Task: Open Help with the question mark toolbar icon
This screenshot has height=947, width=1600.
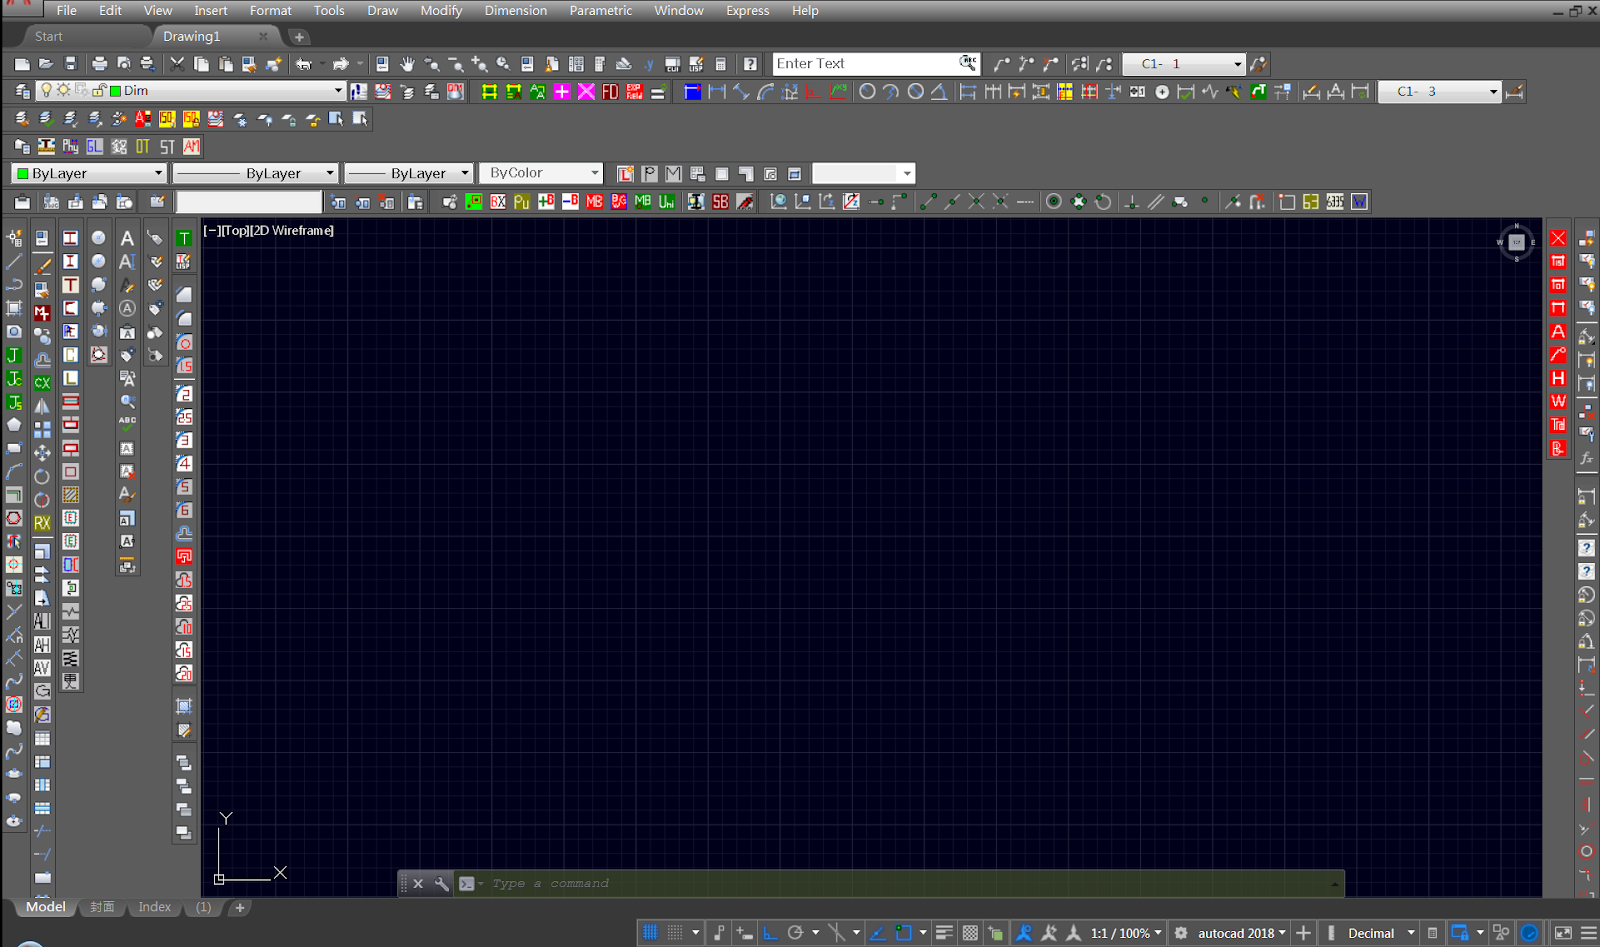Action: 750,64
